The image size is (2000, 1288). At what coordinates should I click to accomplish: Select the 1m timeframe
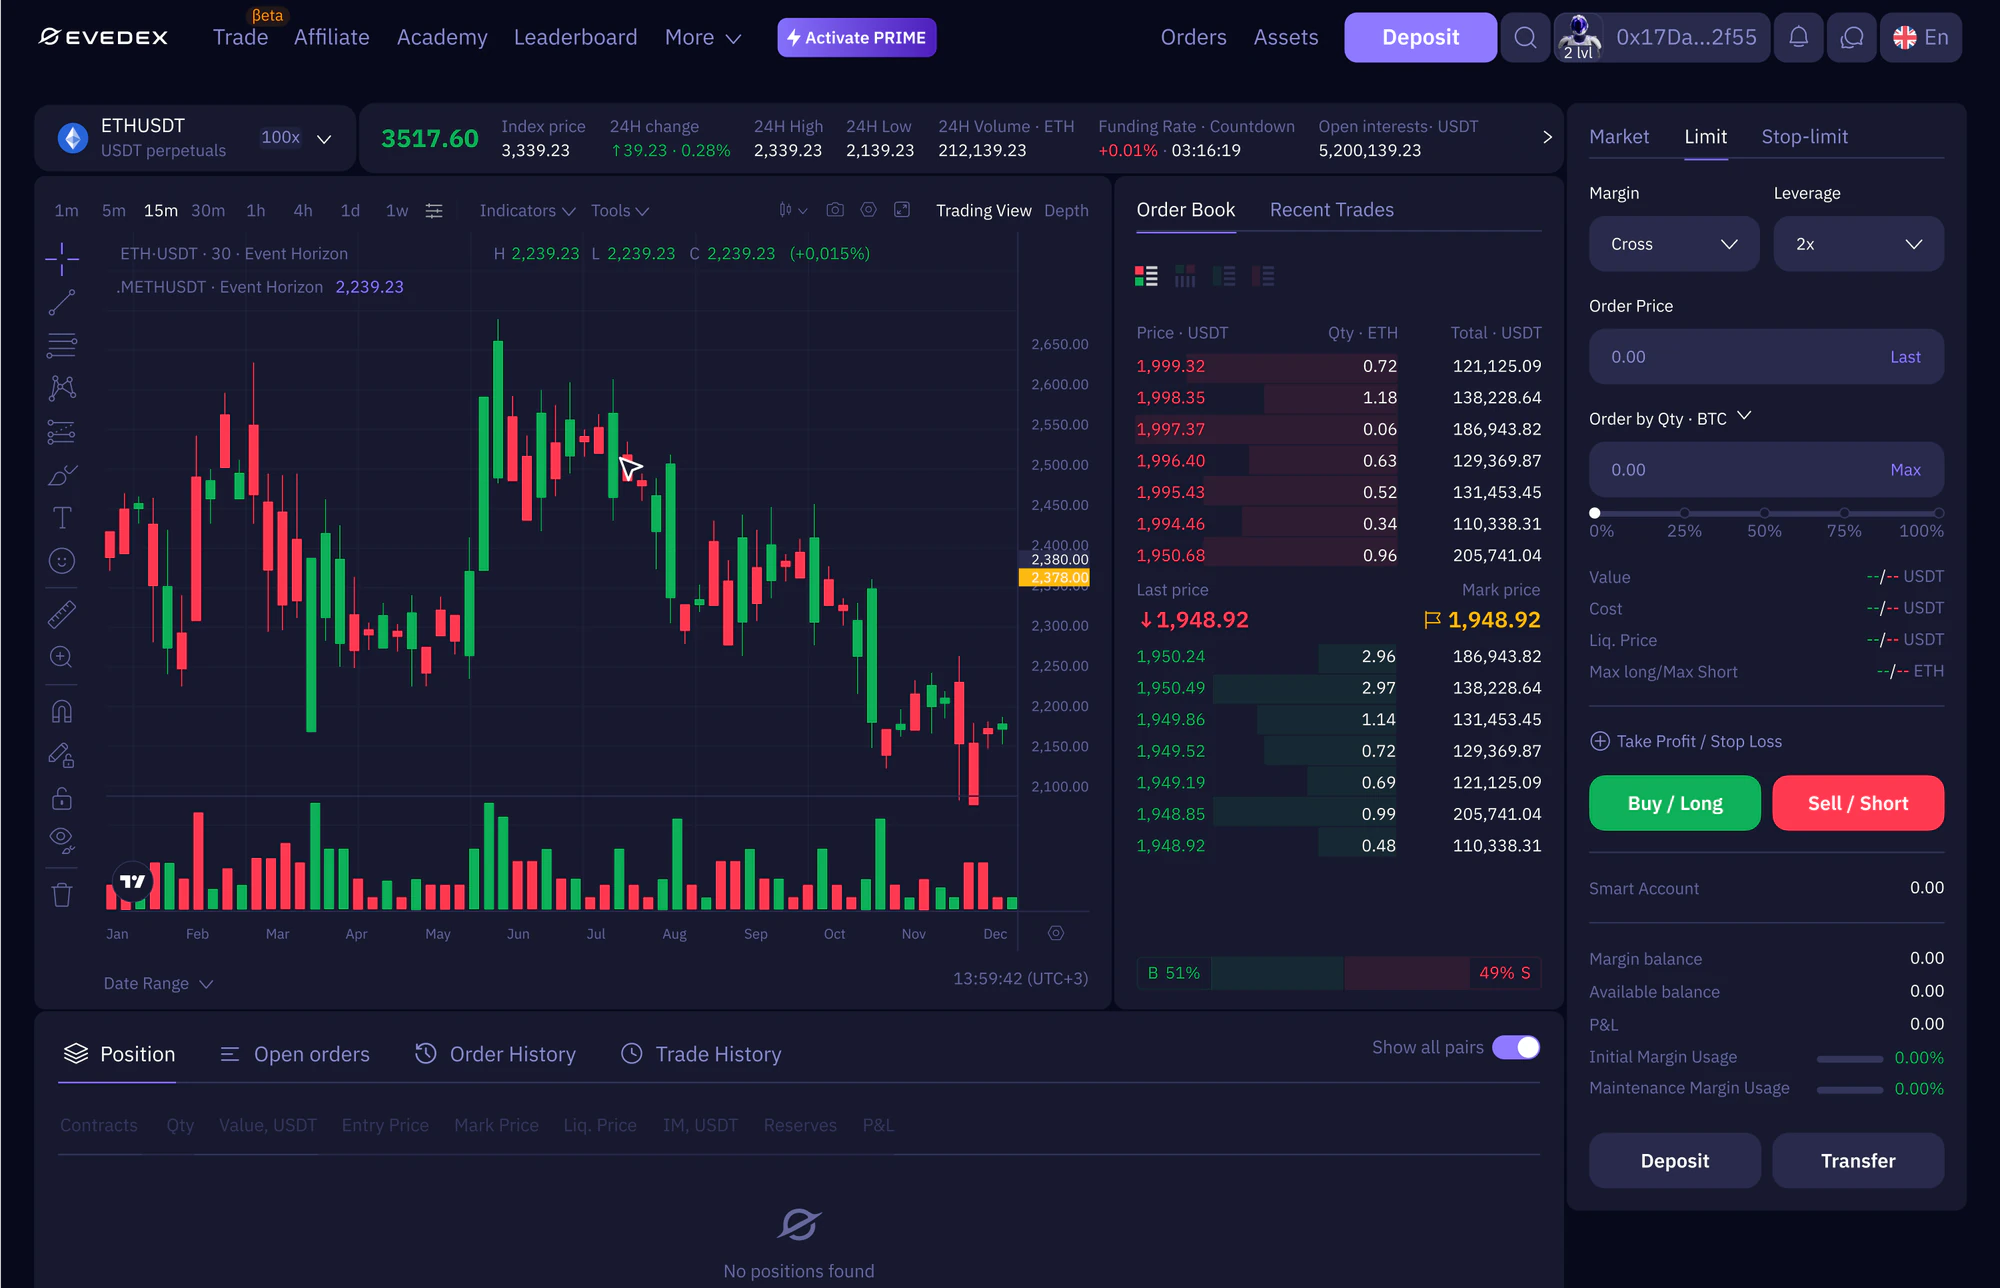(x=67, y=211)
